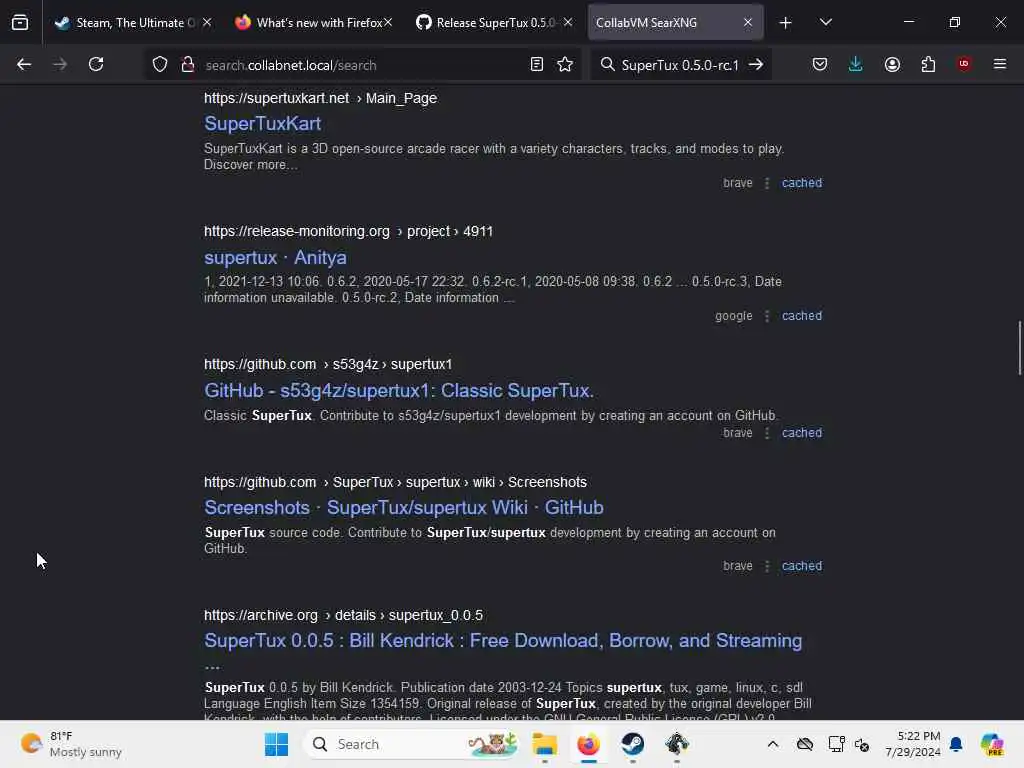Go back using the back arrow
The image size is (1024, 768).
(x=24, y=64)
